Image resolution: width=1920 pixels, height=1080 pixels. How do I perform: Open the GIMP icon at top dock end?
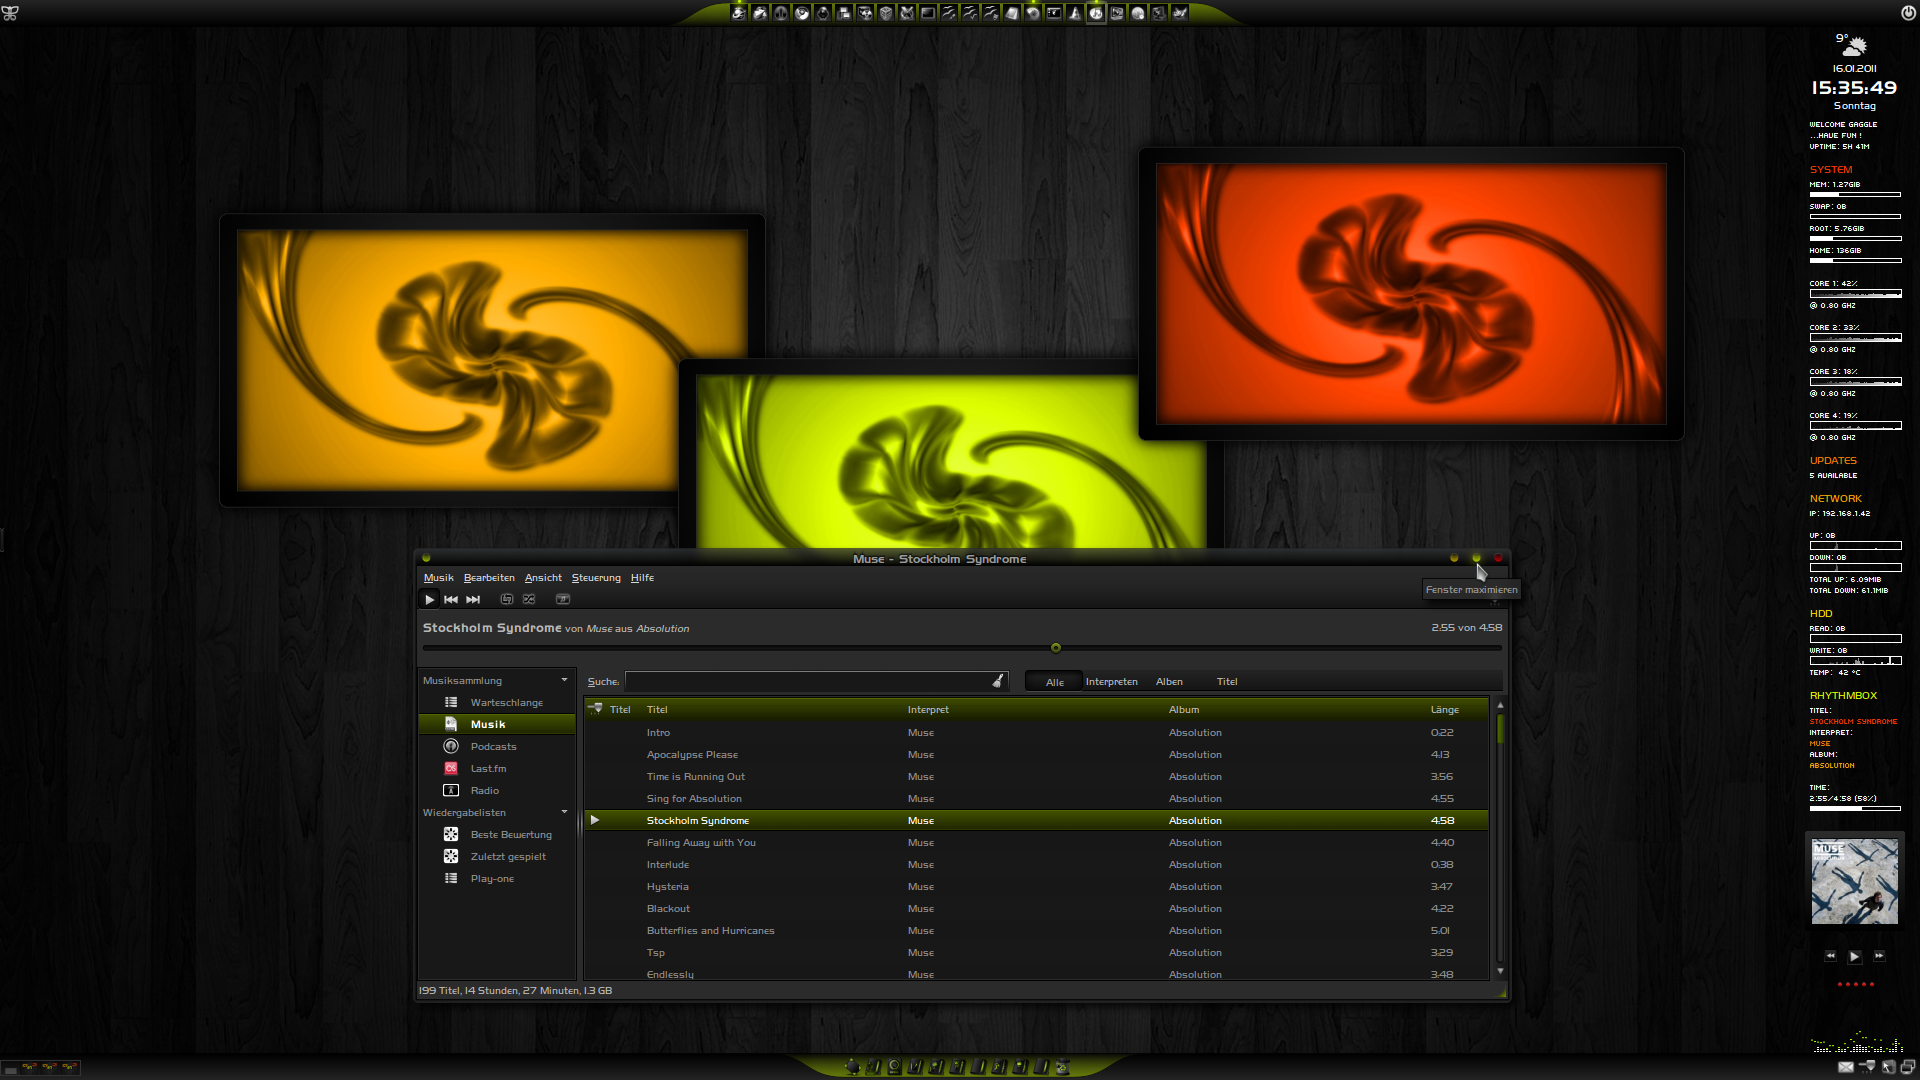1180,13
